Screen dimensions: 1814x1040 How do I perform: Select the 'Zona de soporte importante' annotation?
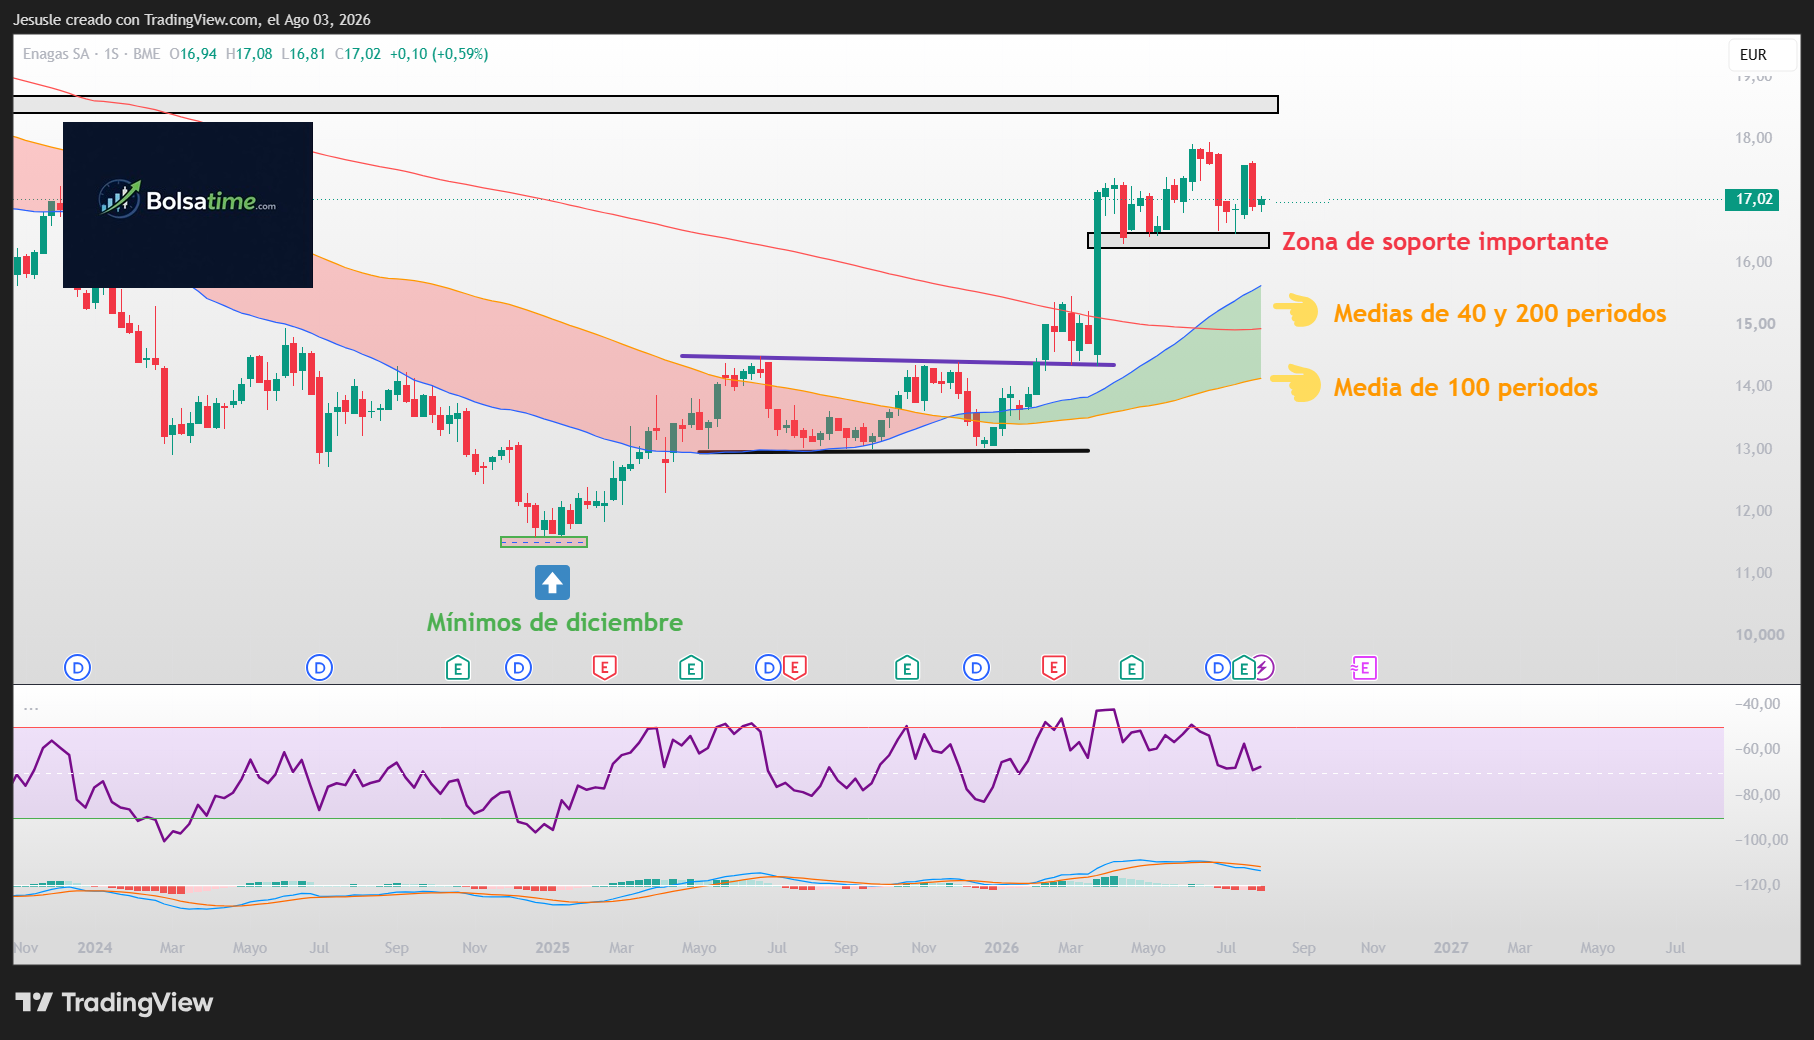pos(1445,241)
